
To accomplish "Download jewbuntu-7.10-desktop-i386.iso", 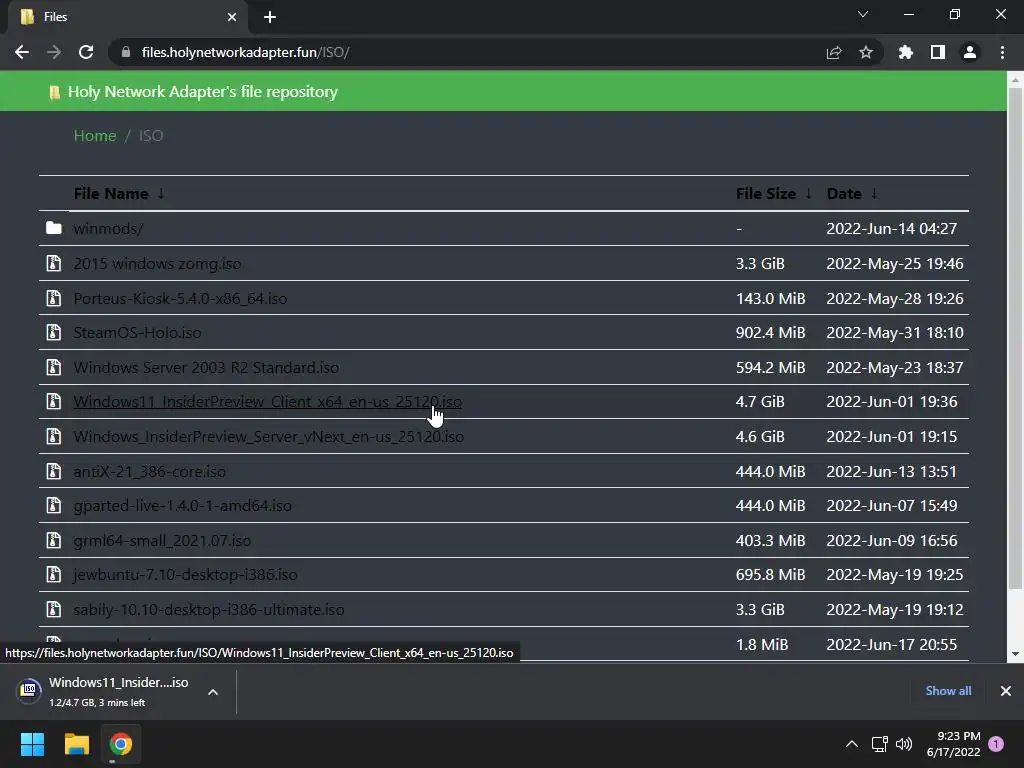I will [185, 575].
